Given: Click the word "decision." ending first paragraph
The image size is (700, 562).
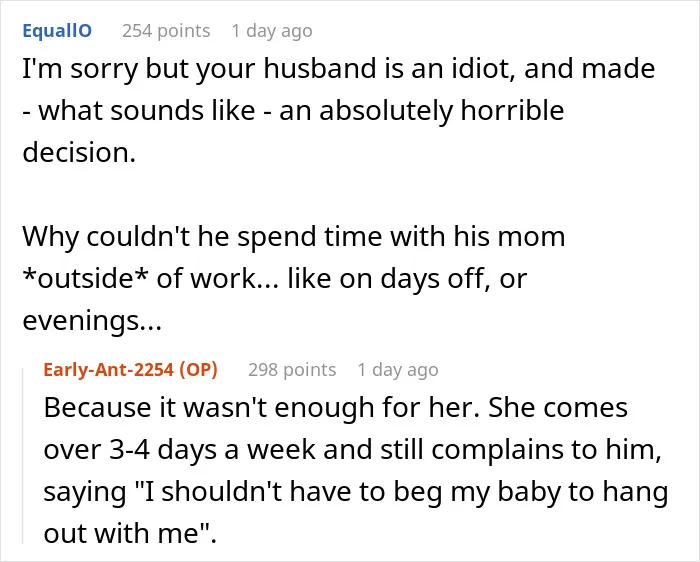Looking at the screenshot, I should (79, 153).
